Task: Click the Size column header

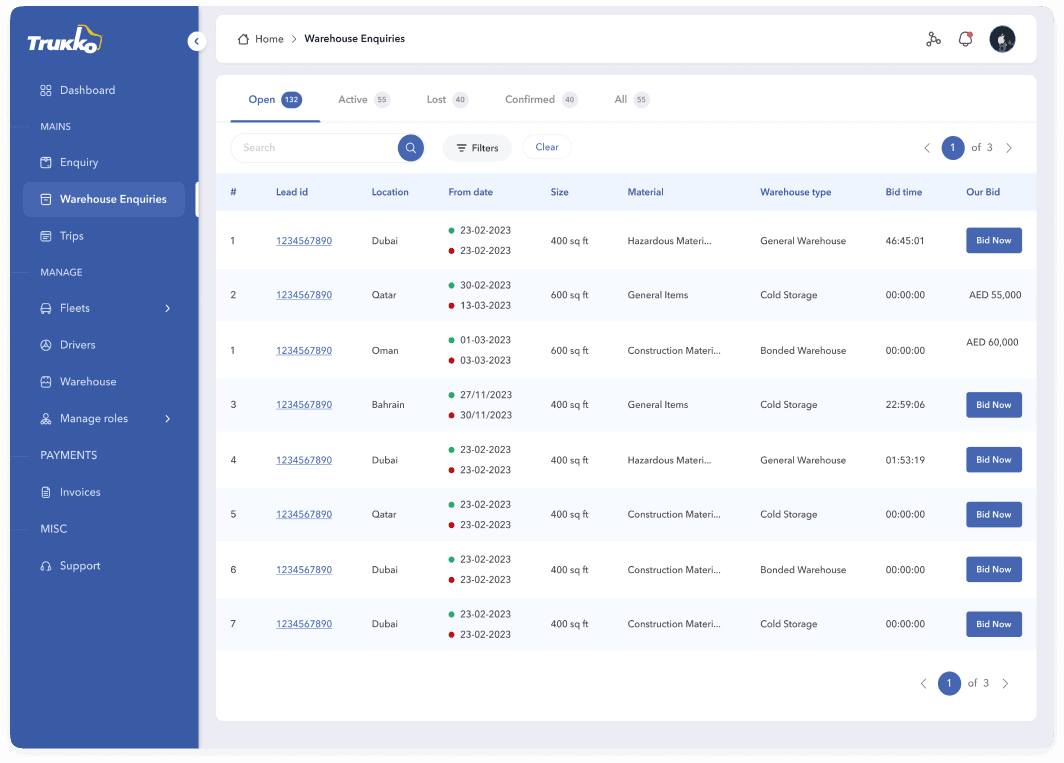Action: pyautogui.click(x=559, y=192)
